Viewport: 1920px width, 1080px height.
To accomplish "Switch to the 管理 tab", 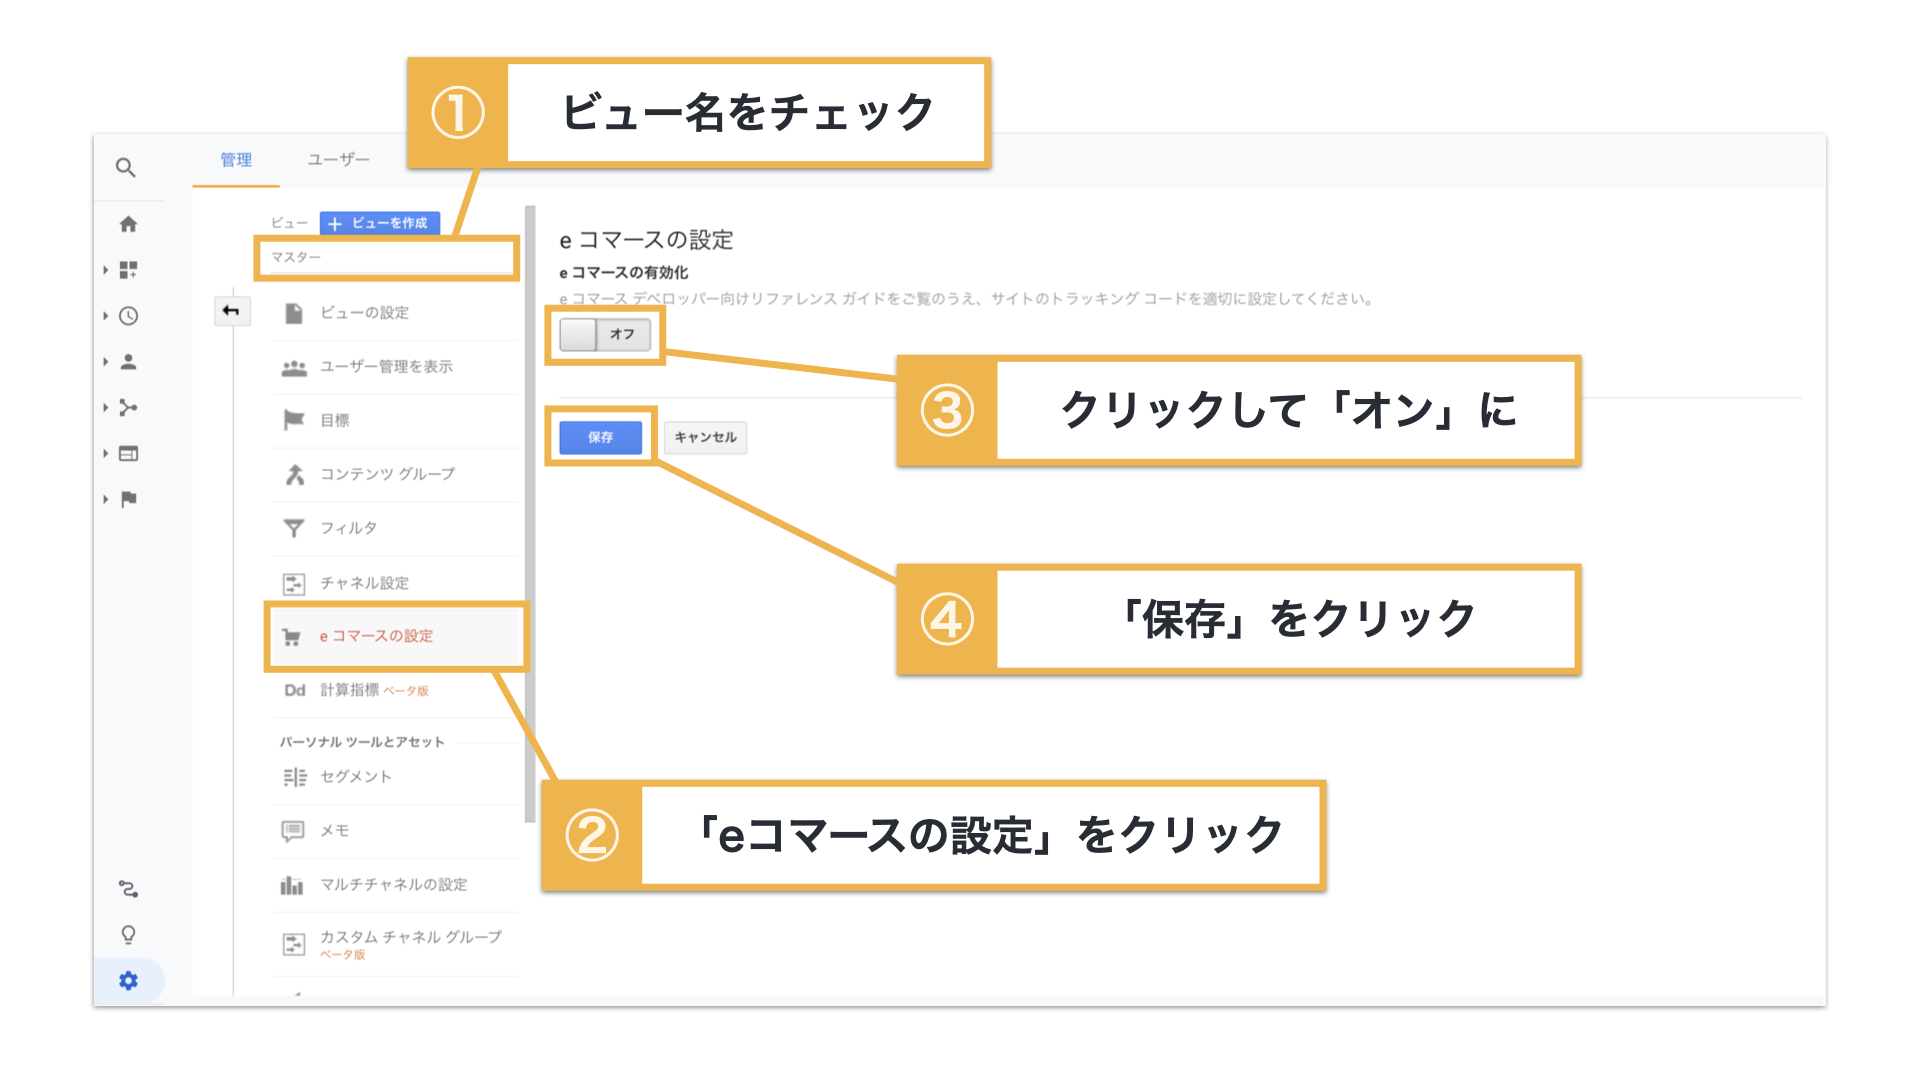I will pos(236,160).
